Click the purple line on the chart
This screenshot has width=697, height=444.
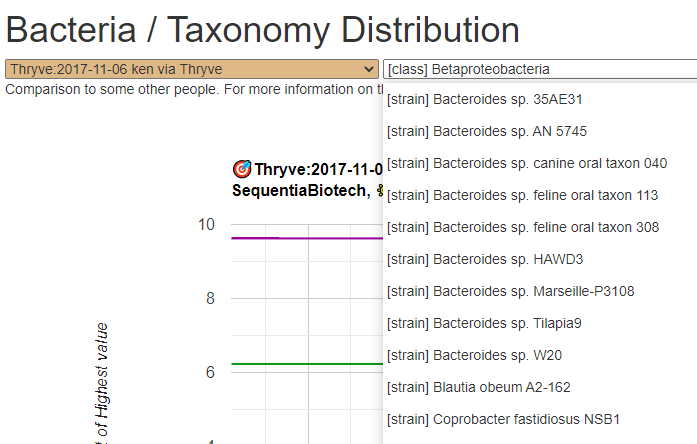[x=300, y=238]
